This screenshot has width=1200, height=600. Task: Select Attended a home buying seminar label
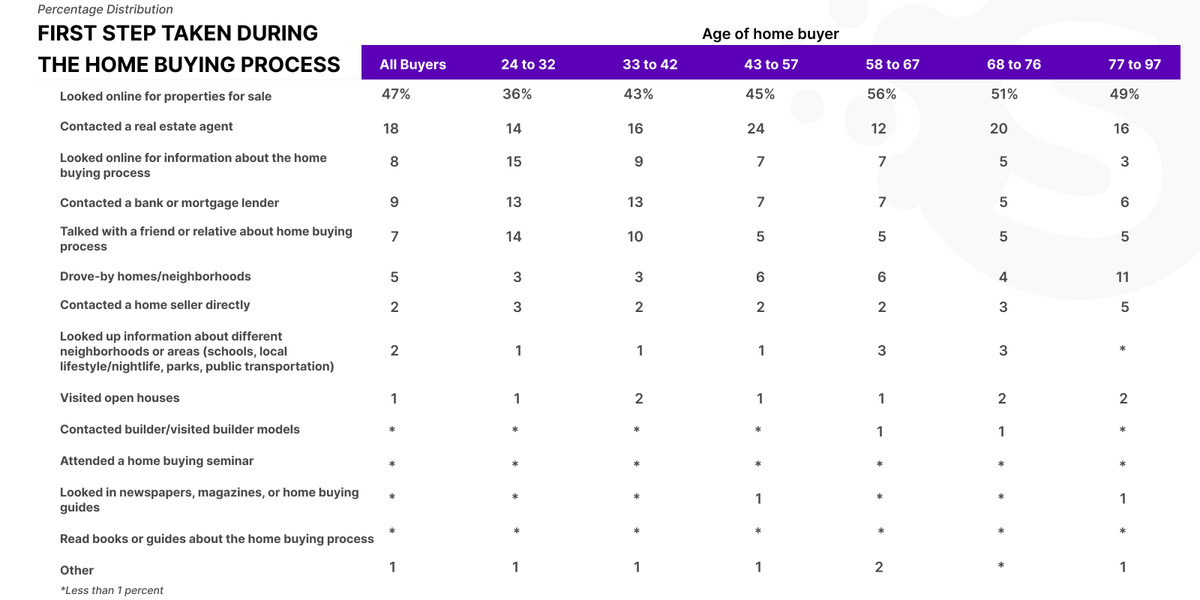pyautogui.click(x=157, y=461)
